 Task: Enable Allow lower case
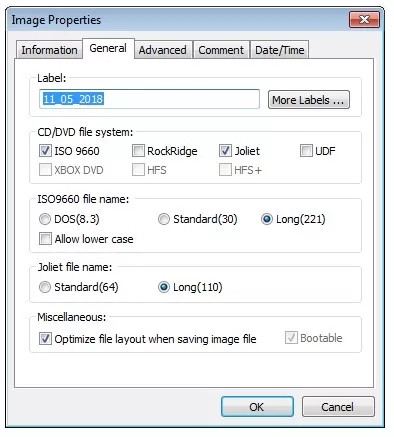click(45, 239)
